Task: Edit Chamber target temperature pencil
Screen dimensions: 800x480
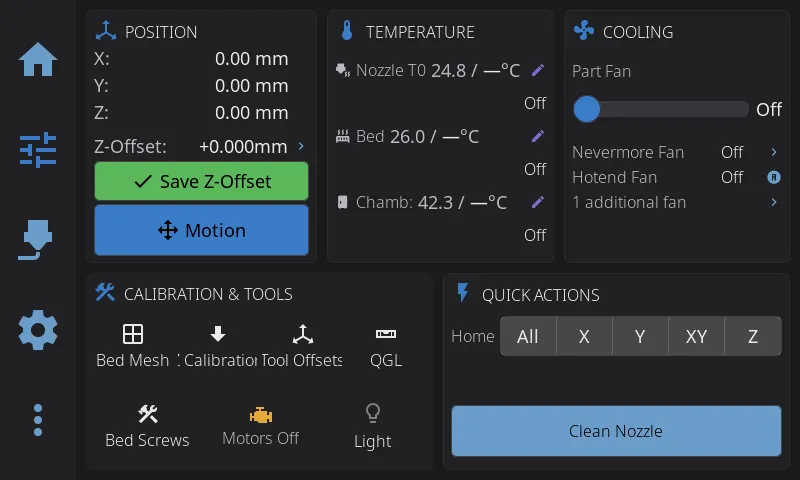Action: (538, 202)
